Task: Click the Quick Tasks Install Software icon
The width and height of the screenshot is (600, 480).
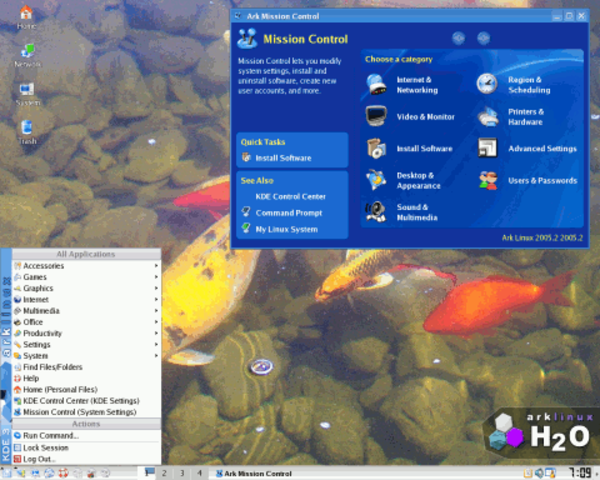Action: click(x=246, y=157)
